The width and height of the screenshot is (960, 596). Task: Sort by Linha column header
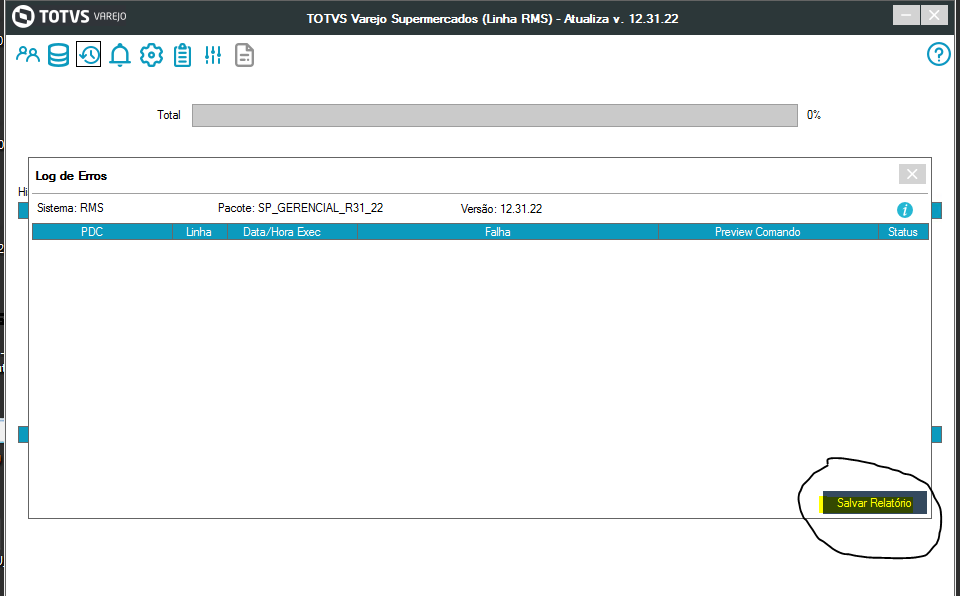click(x=199, y=232)
